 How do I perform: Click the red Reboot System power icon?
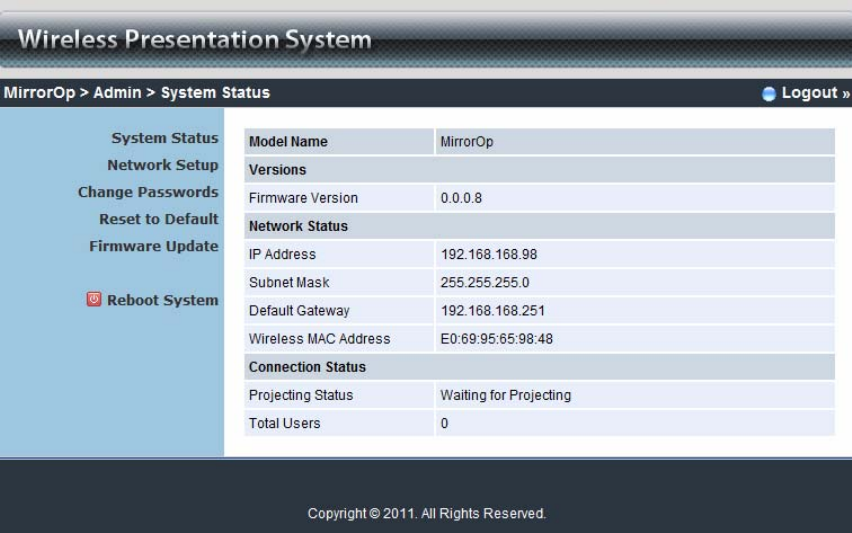(94, 299)
